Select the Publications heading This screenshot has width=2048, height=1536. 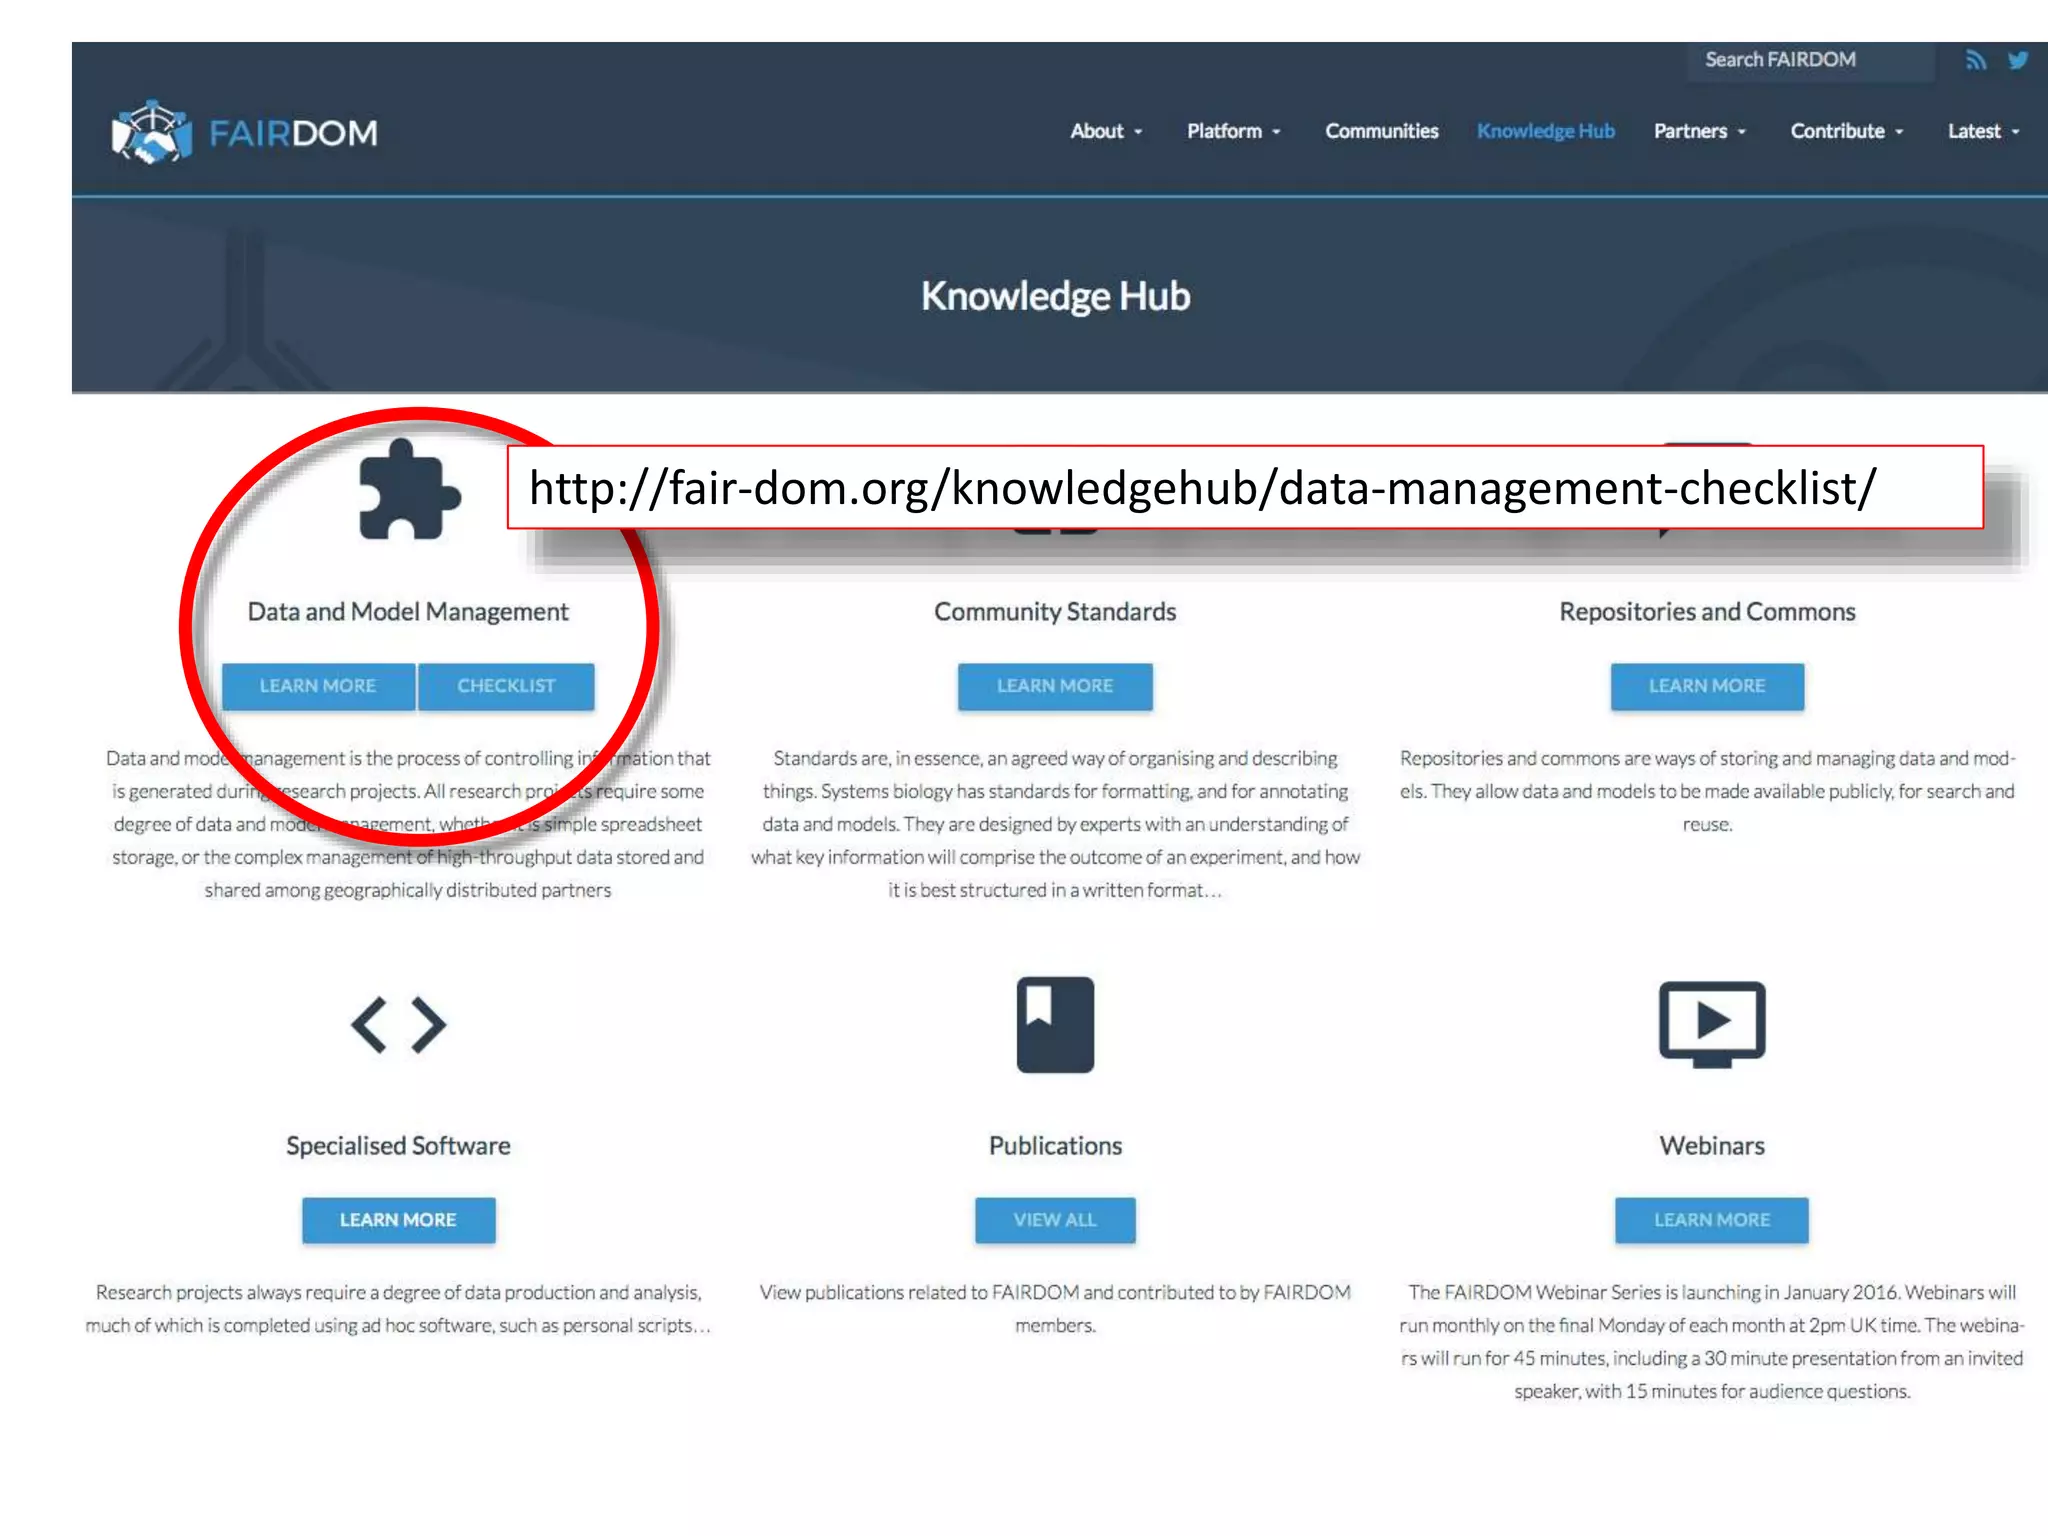coord(1055,1146)
